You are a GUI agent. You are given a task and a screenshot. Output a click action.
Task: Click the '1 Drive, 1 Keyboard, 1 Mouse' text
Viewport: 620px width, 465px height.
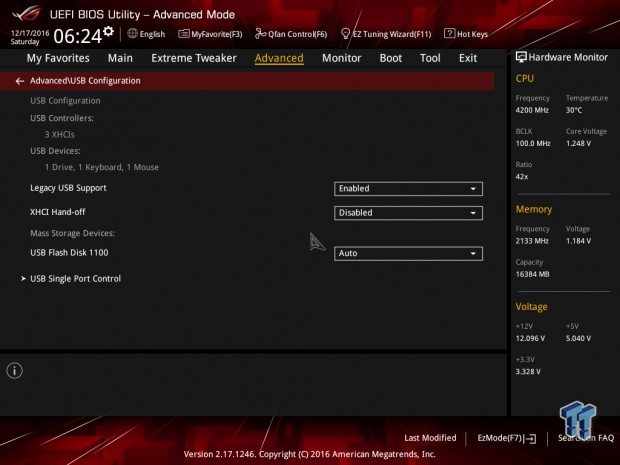(x=102, y=167)
